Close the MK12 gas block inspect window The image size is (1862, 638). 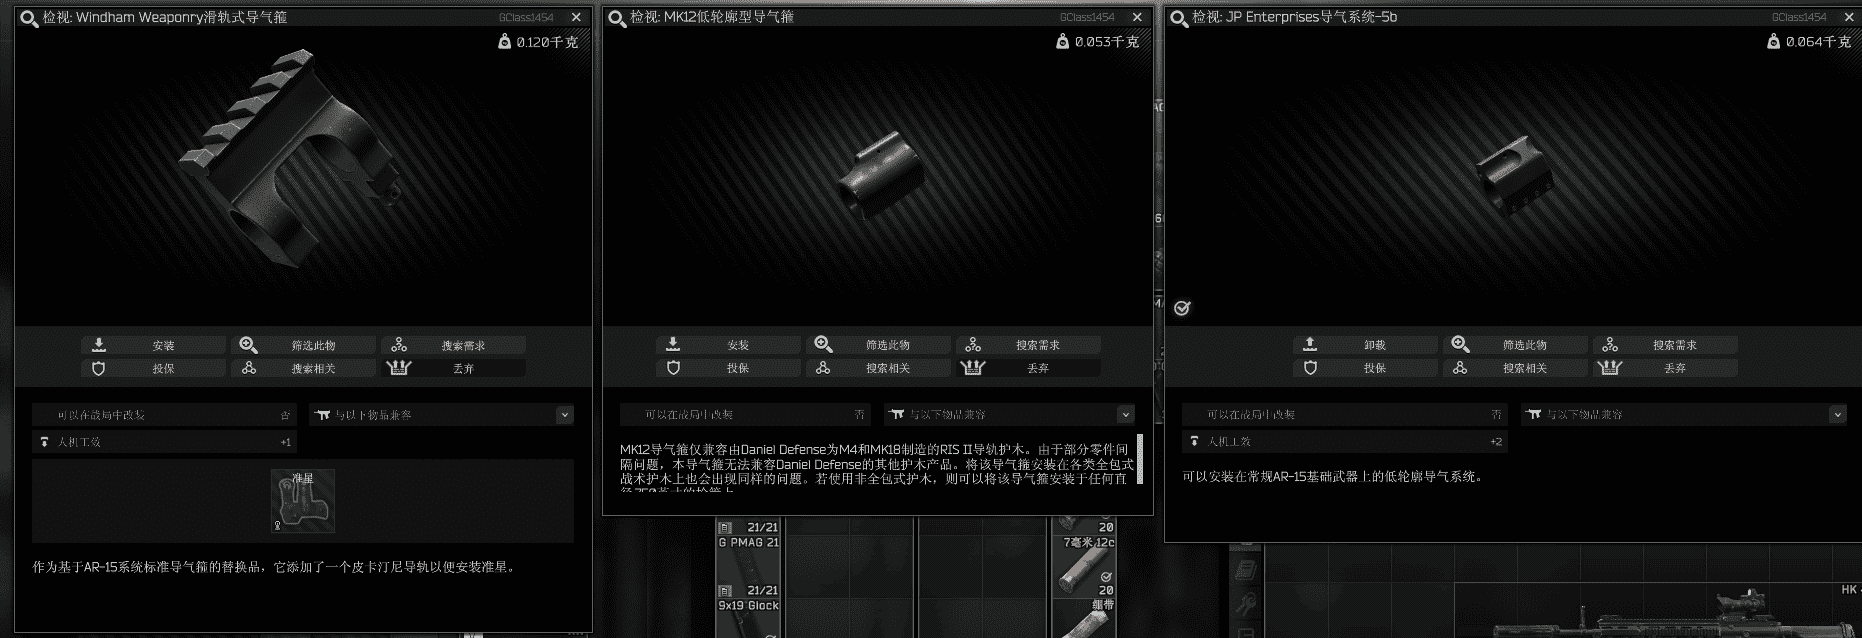click(1137, 17)
